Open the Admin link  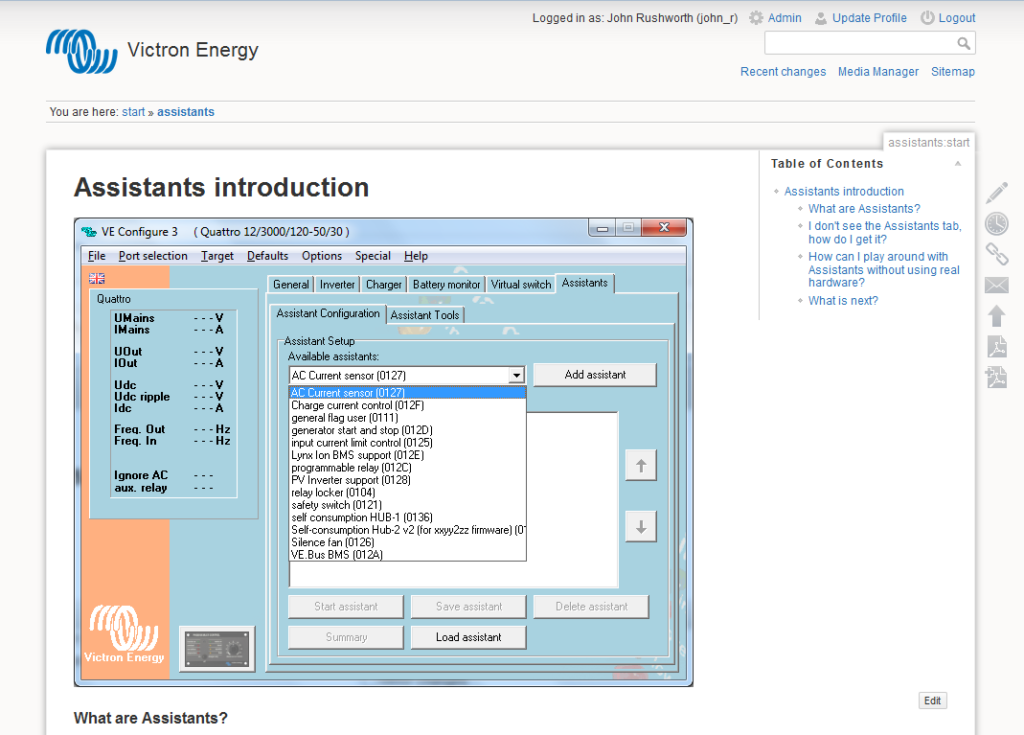[784, 18]
